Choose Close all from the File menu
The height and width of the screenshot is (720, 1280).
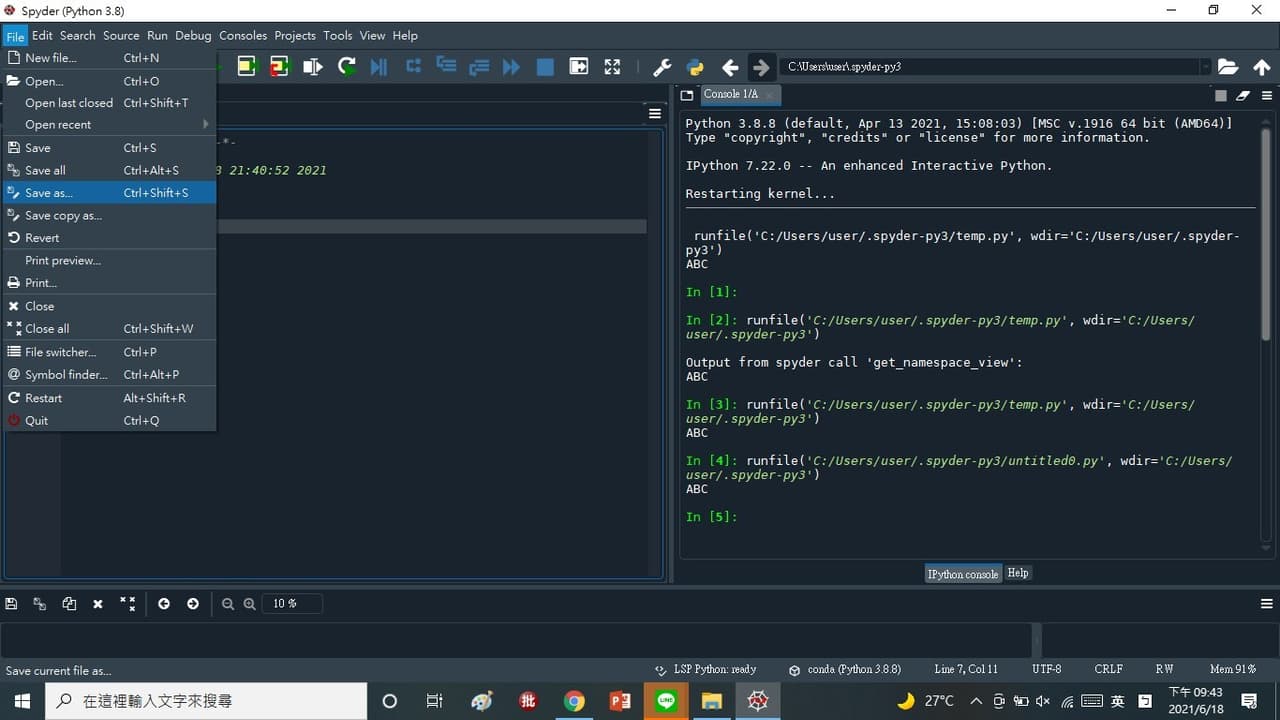coord(109,329)
